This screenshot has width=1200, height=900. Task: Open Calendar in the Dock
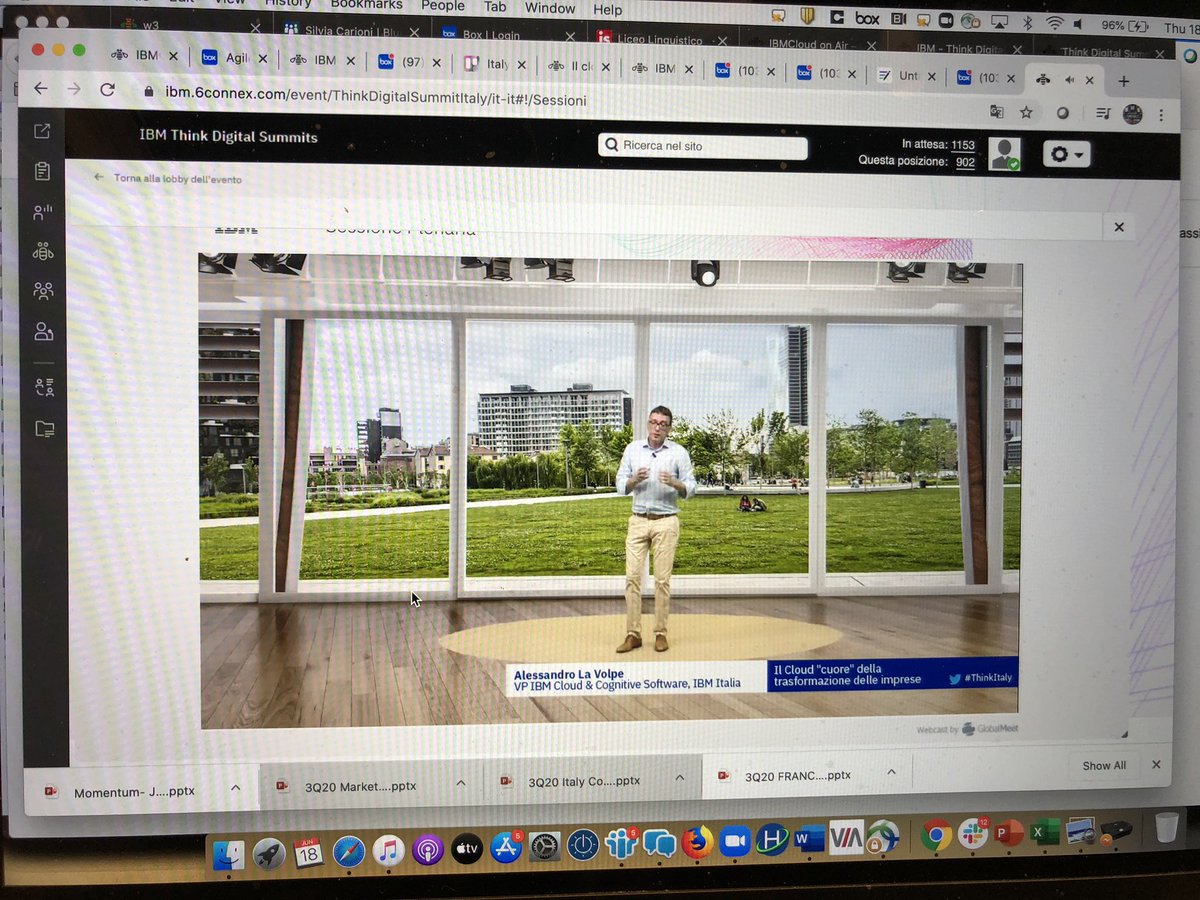(x=308, y=852)
